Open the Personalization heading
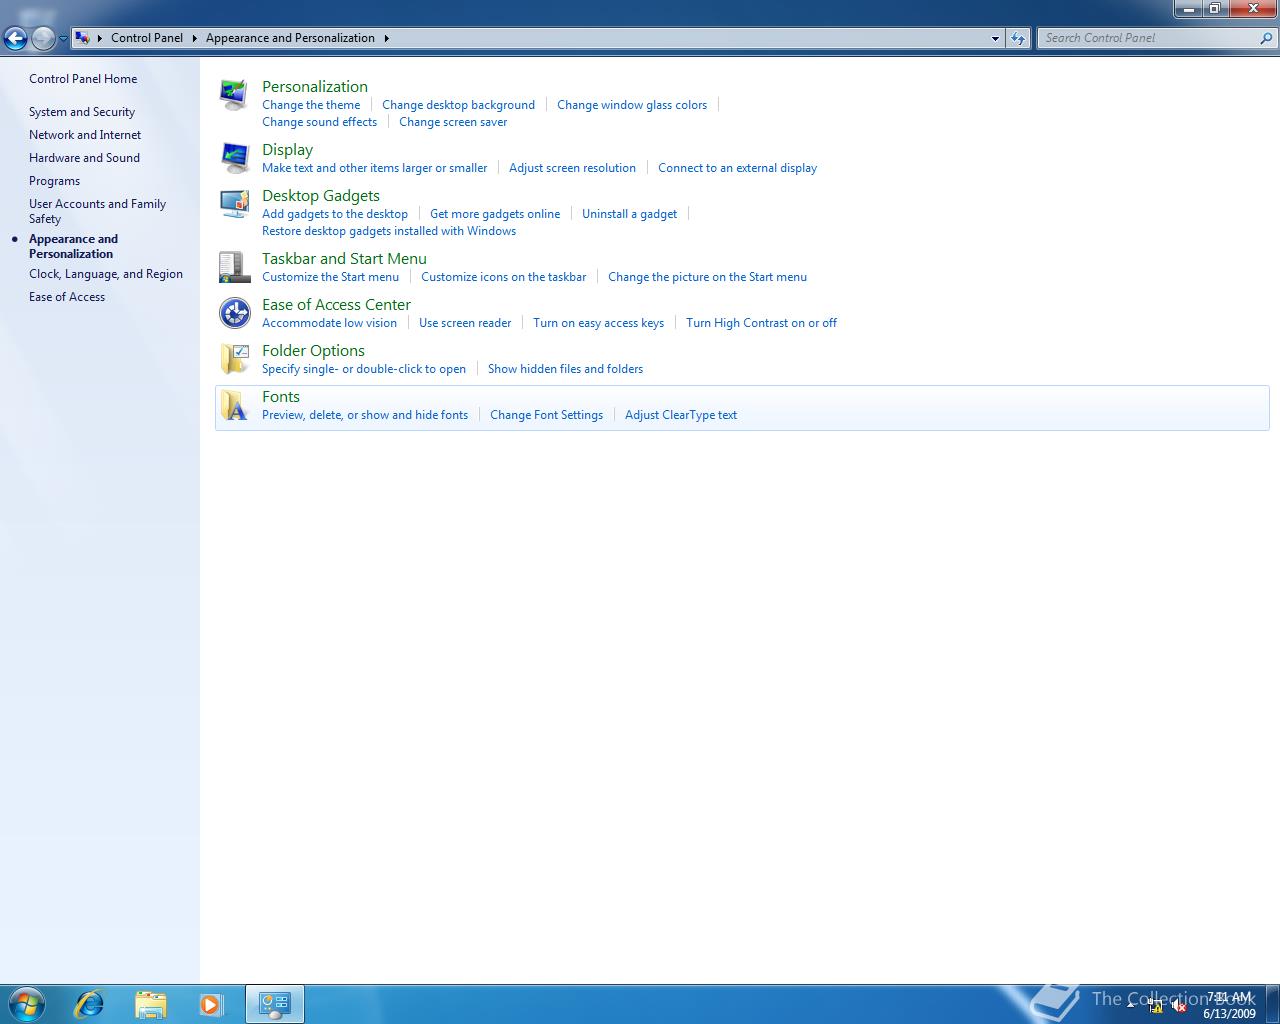 (315, 87)
